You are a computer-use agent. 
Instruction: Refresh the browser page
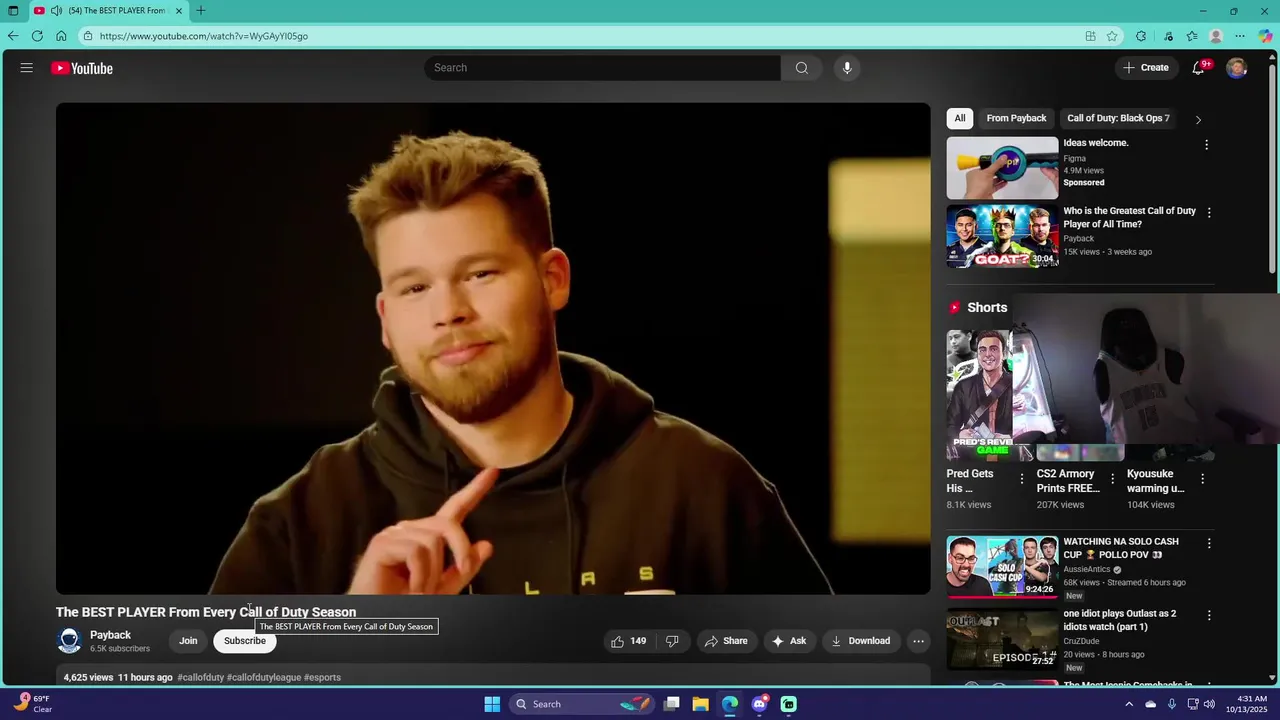click(37, 36)
